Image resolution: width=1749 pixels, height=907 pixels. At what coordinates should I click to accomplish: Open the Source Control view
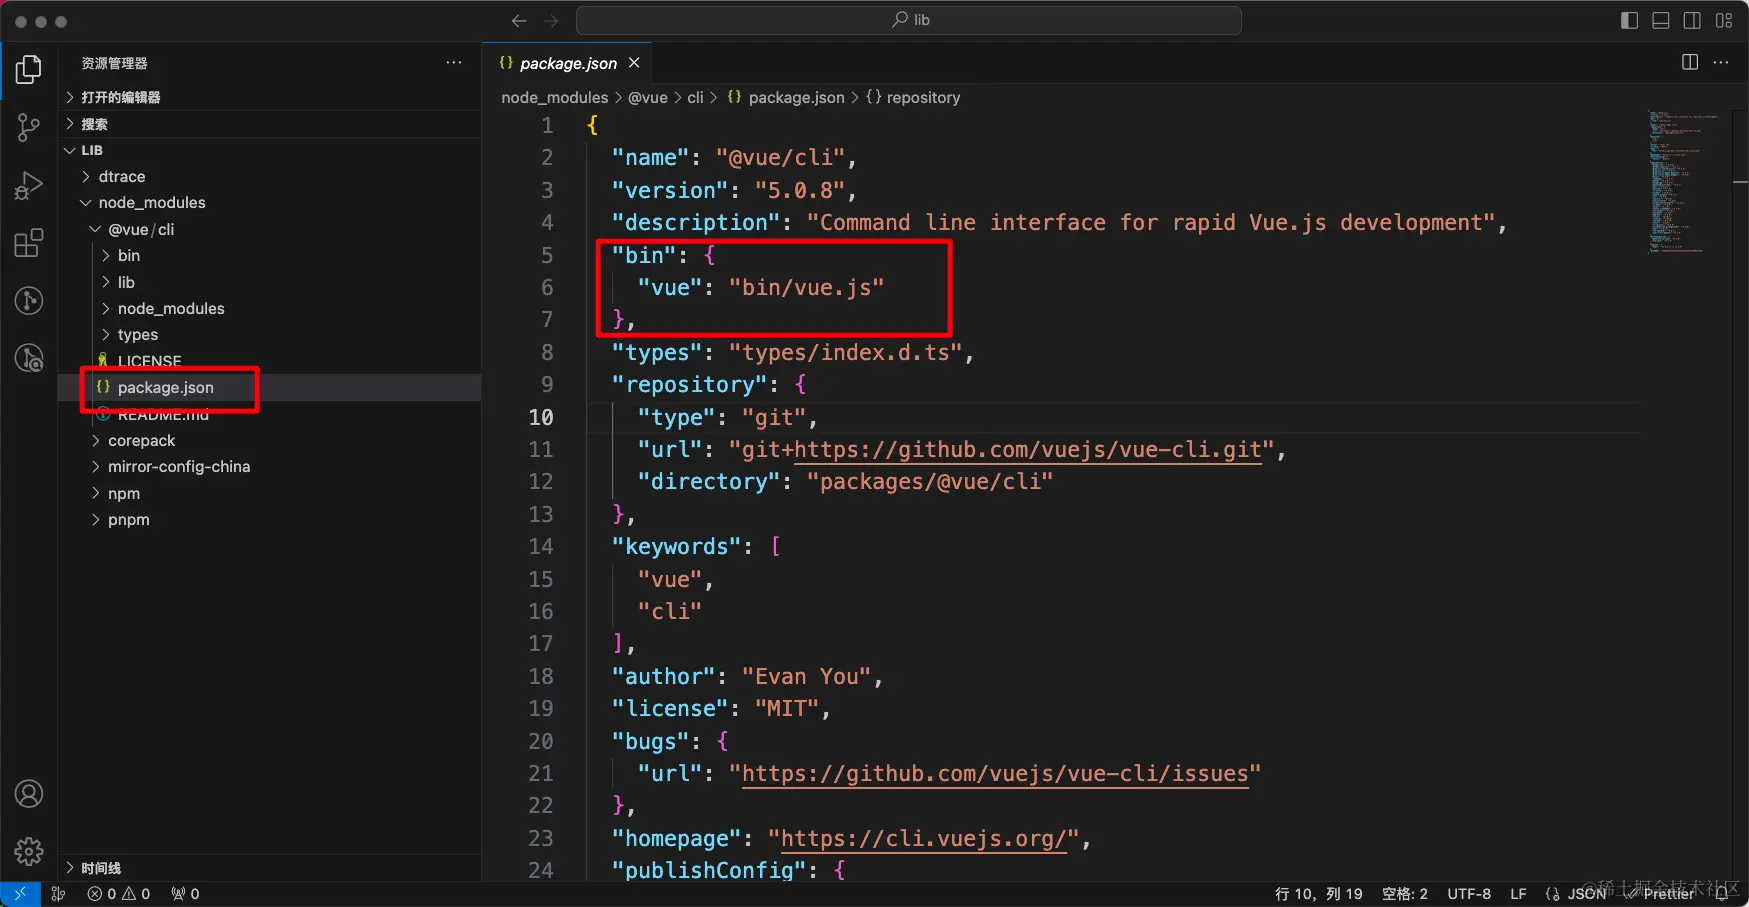point(29,127)
